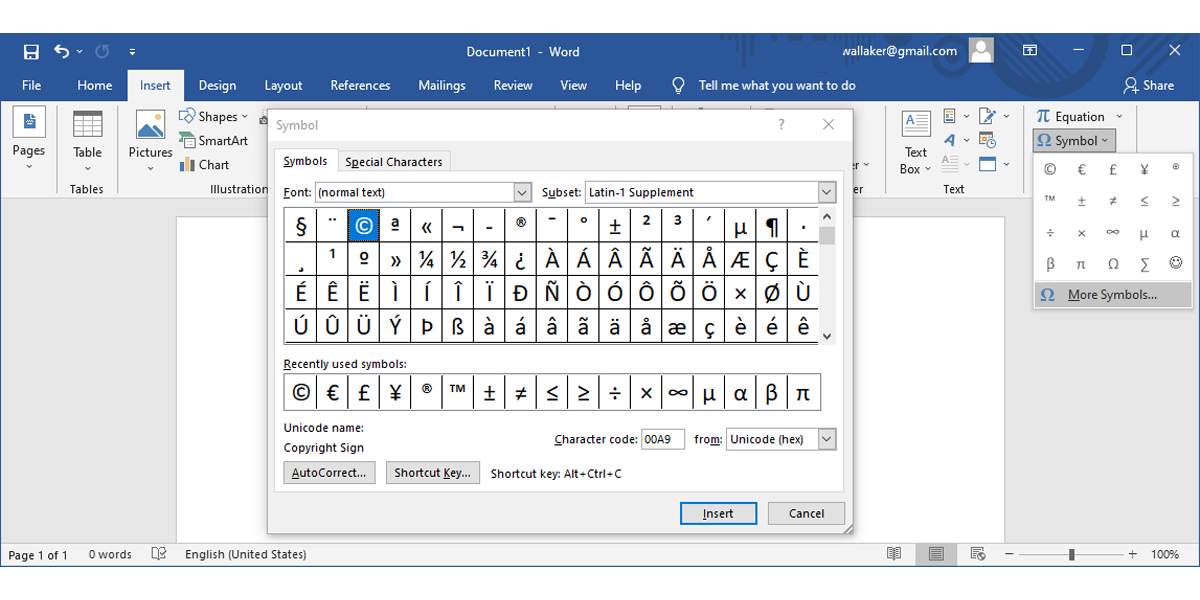Viewport: 1200px width, 600px height.
Task: Click the AutoCorrect button
Action: pyautogui.click(x=329, y=472)
